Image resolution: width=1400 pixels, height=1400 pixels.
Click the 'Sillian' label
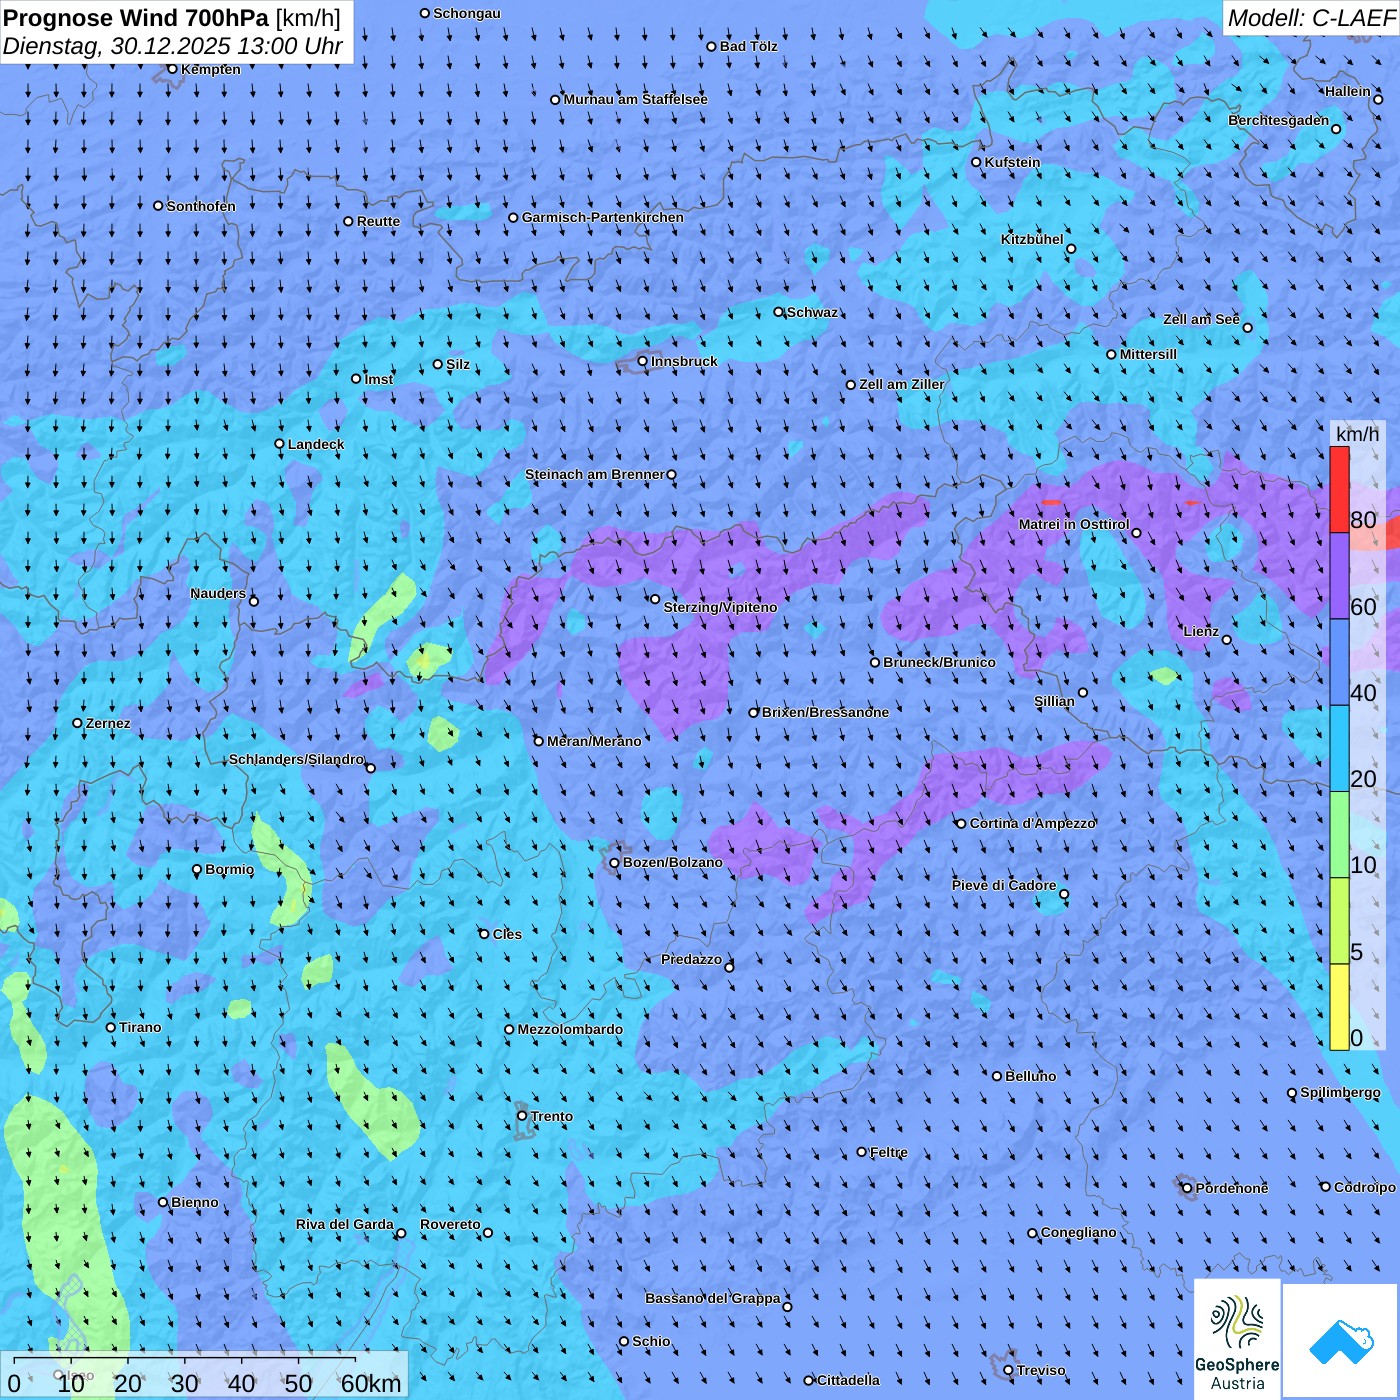[1054, 702]
